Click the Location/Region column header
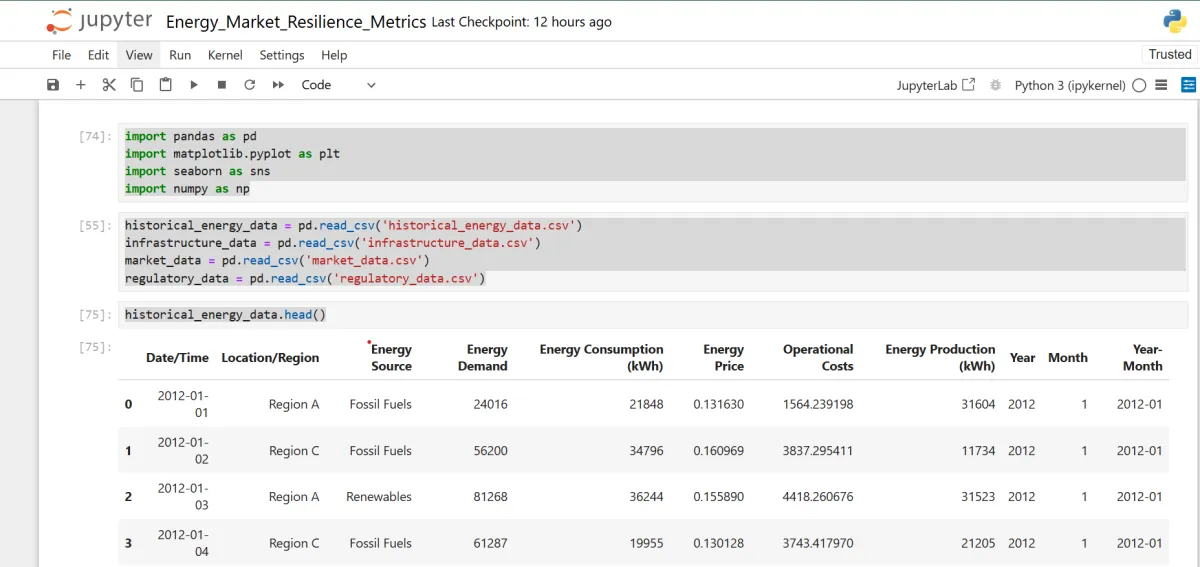This screenshot has height=567, width=1200. (270, 357)
